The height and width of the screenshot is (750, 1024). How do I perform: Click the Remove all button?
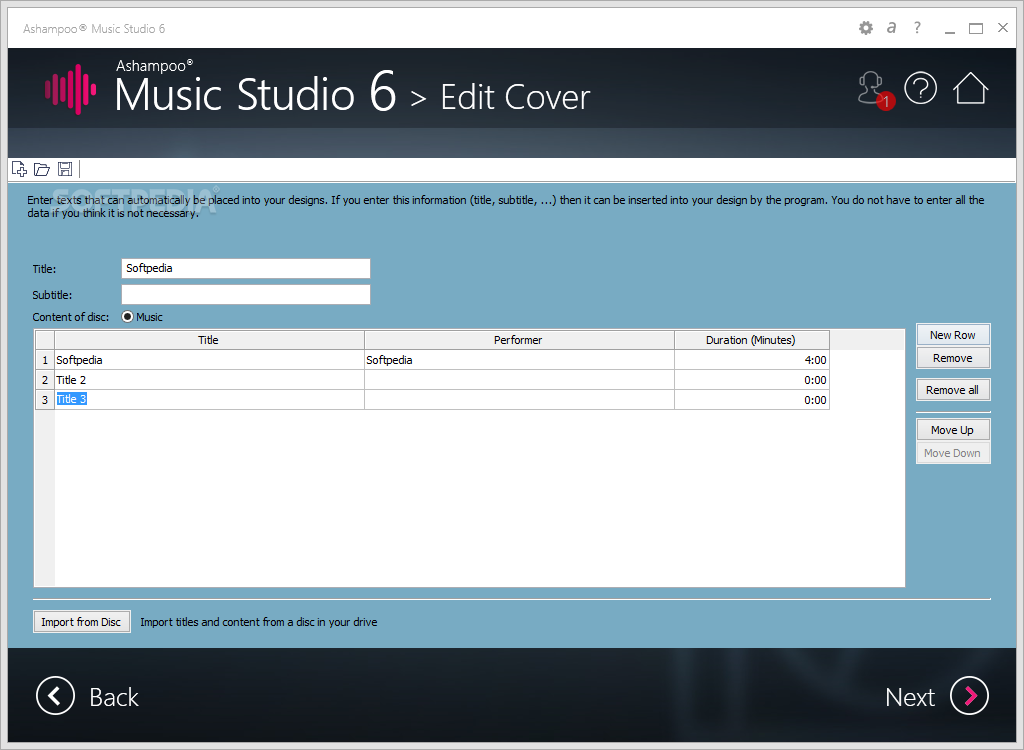[x=953, y=390]
